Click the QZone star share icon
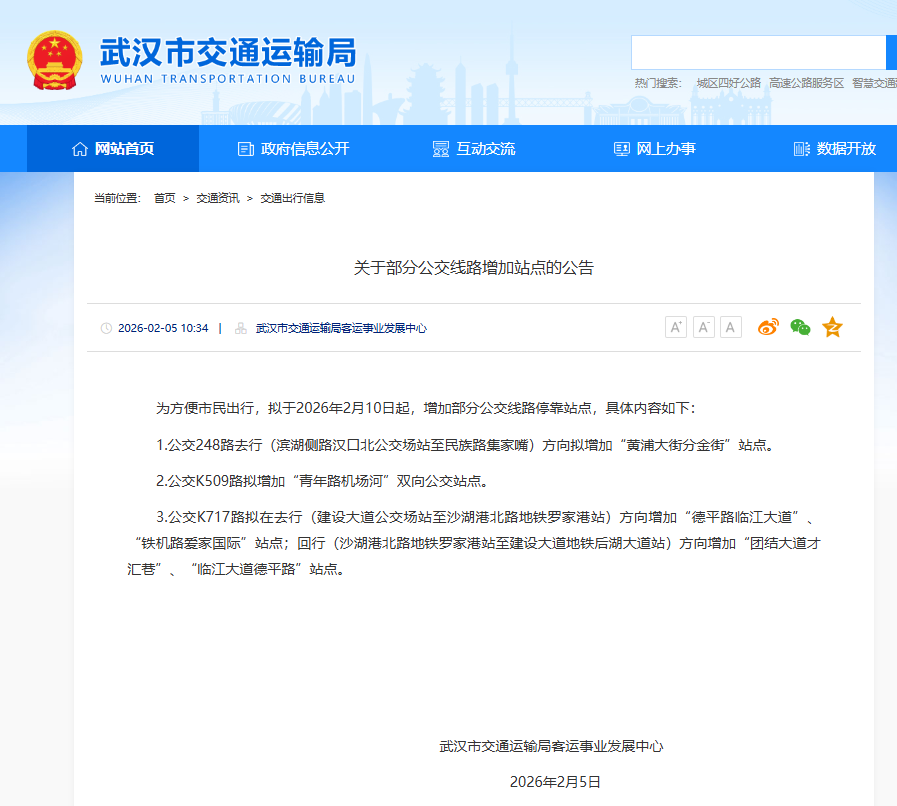The image size is (897, 806). click(x=831, y=327)
